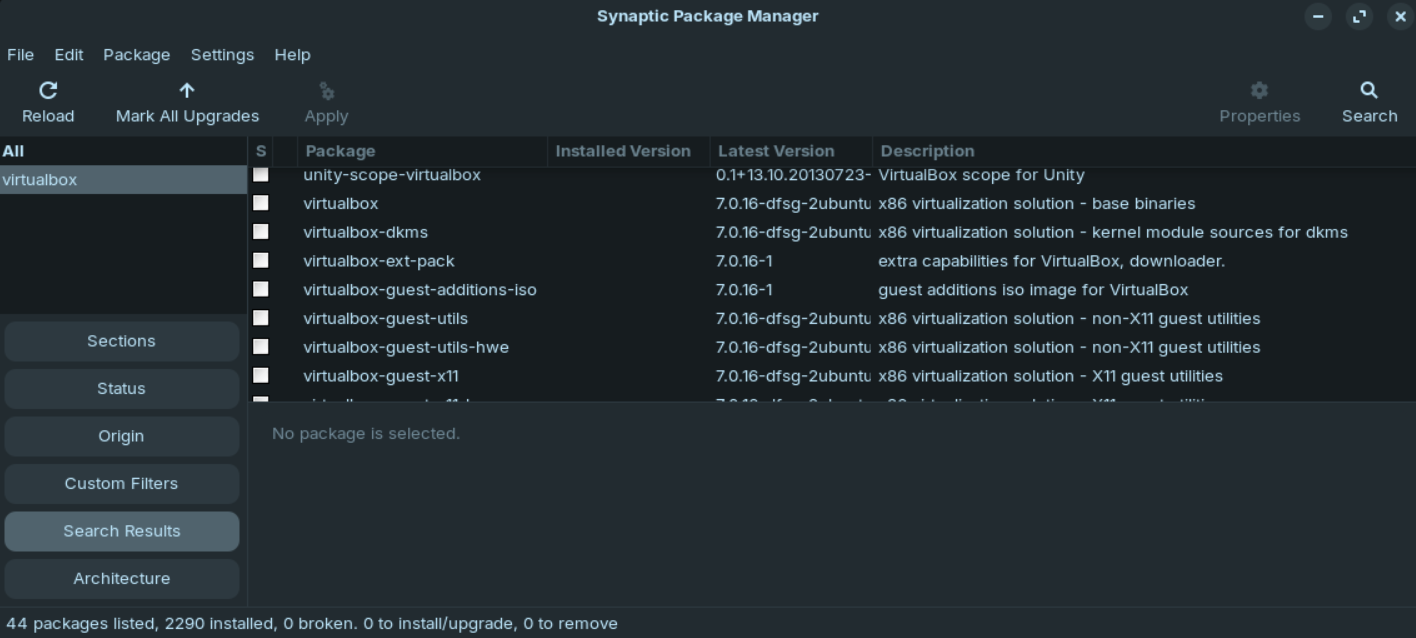This screenshot has width=1416, height=638.
Task: Open the Package menu
Action: coord(136,55)
